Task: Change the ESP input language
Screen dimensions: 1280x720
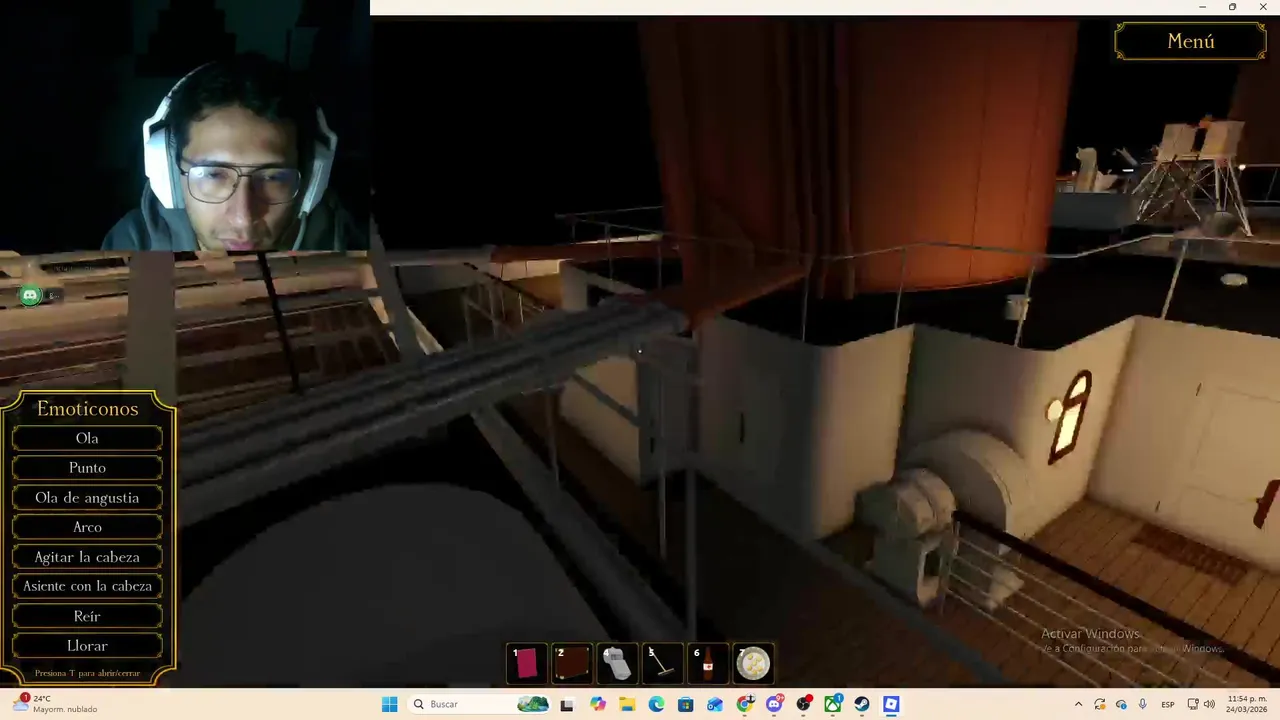Action: tap(1167, 704)
